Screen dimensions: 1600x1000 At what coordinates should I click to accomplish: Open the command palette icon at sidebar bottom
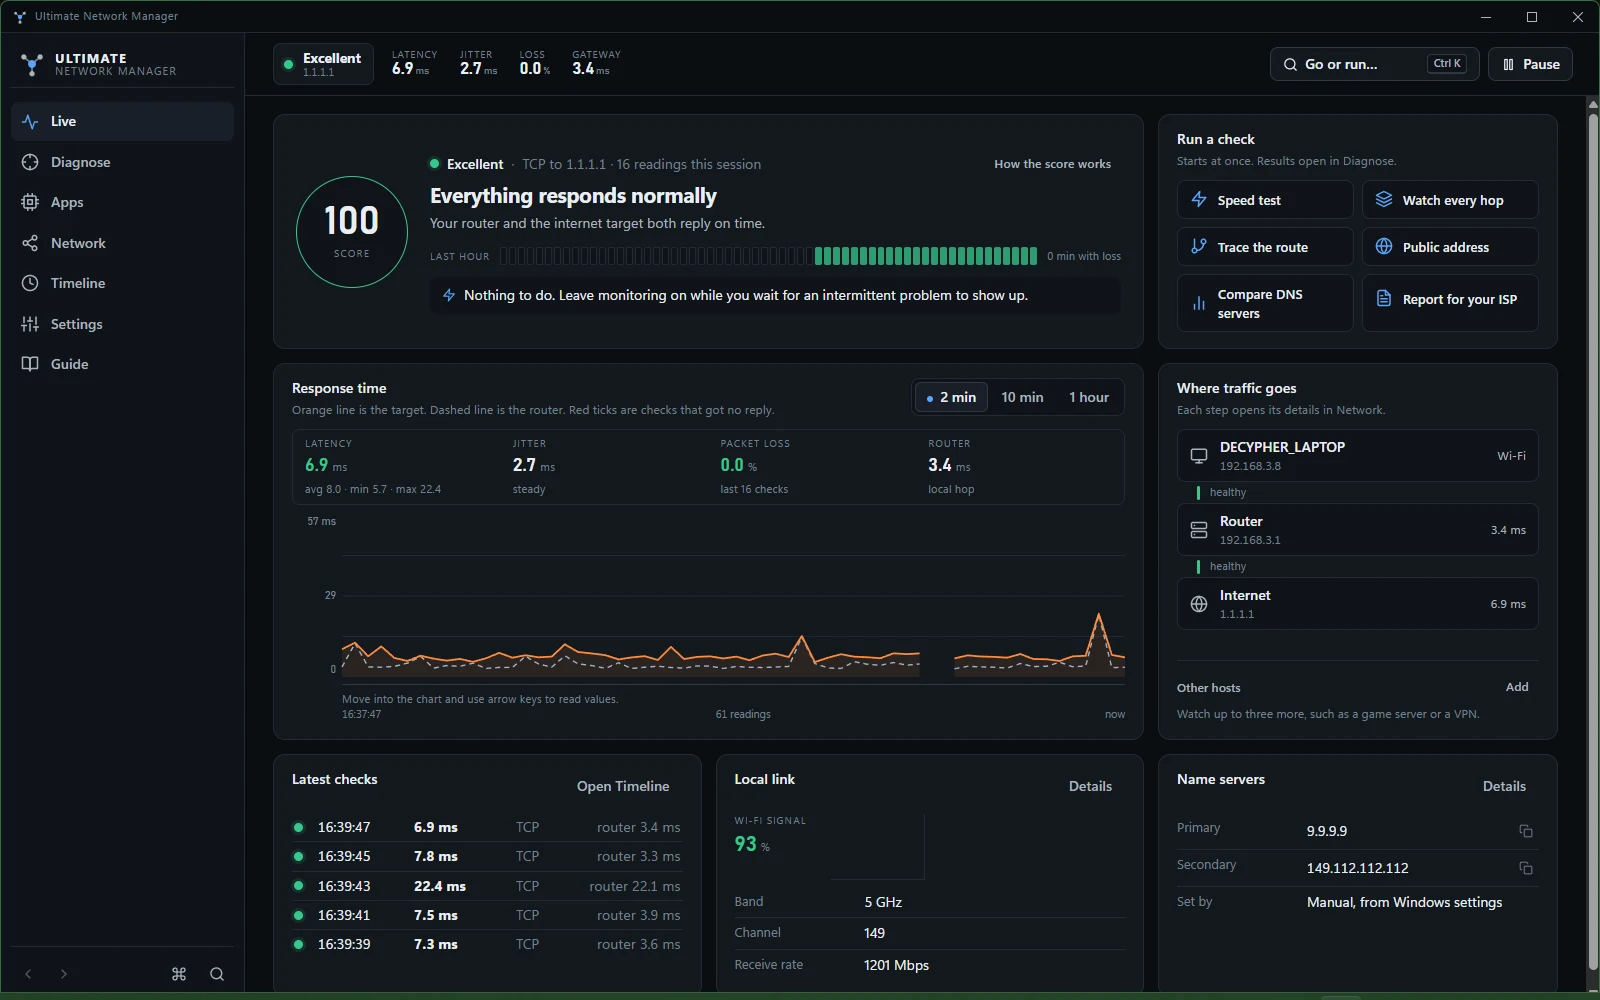click(179, 974)
